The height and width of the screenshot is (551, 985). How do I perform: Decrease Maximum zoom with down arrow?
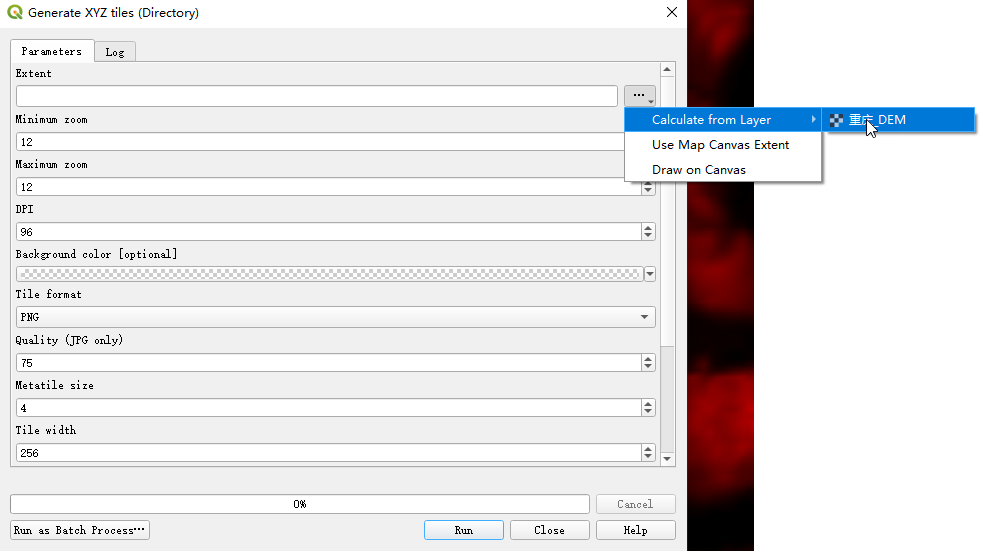[x=648, y=191]
